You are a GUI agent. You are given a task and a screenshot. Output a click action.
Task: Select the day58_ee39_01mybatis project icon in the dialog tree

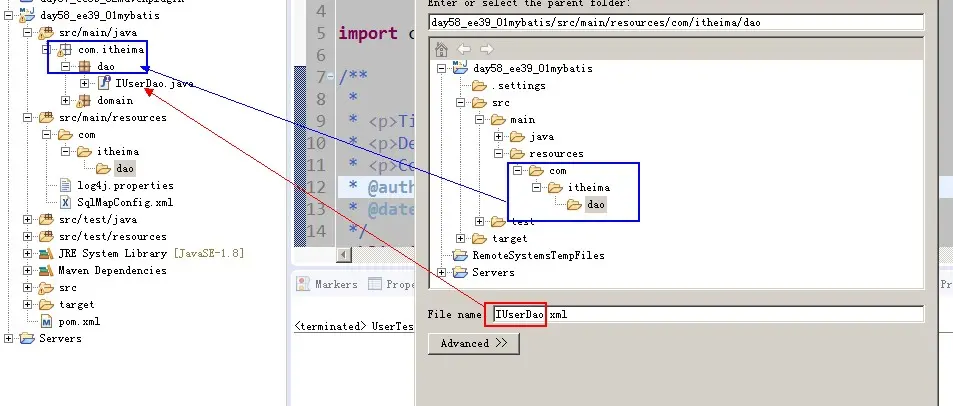[x=461, y=67]
